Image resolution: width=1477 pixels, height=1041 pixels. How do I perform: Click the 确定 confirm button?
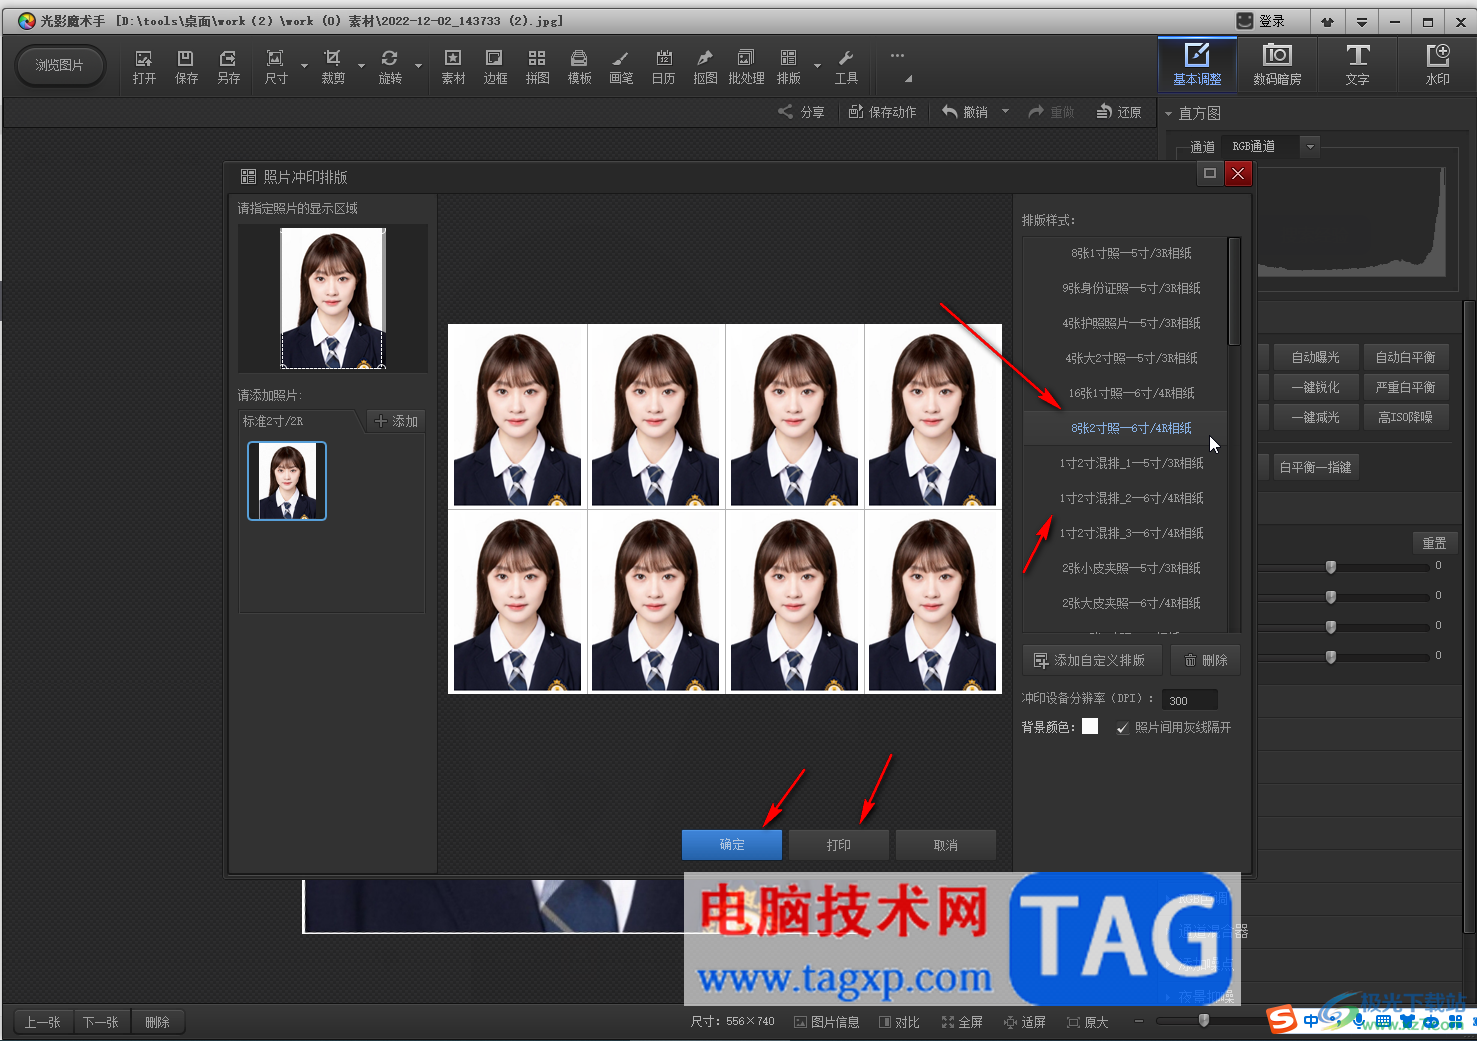732,845
